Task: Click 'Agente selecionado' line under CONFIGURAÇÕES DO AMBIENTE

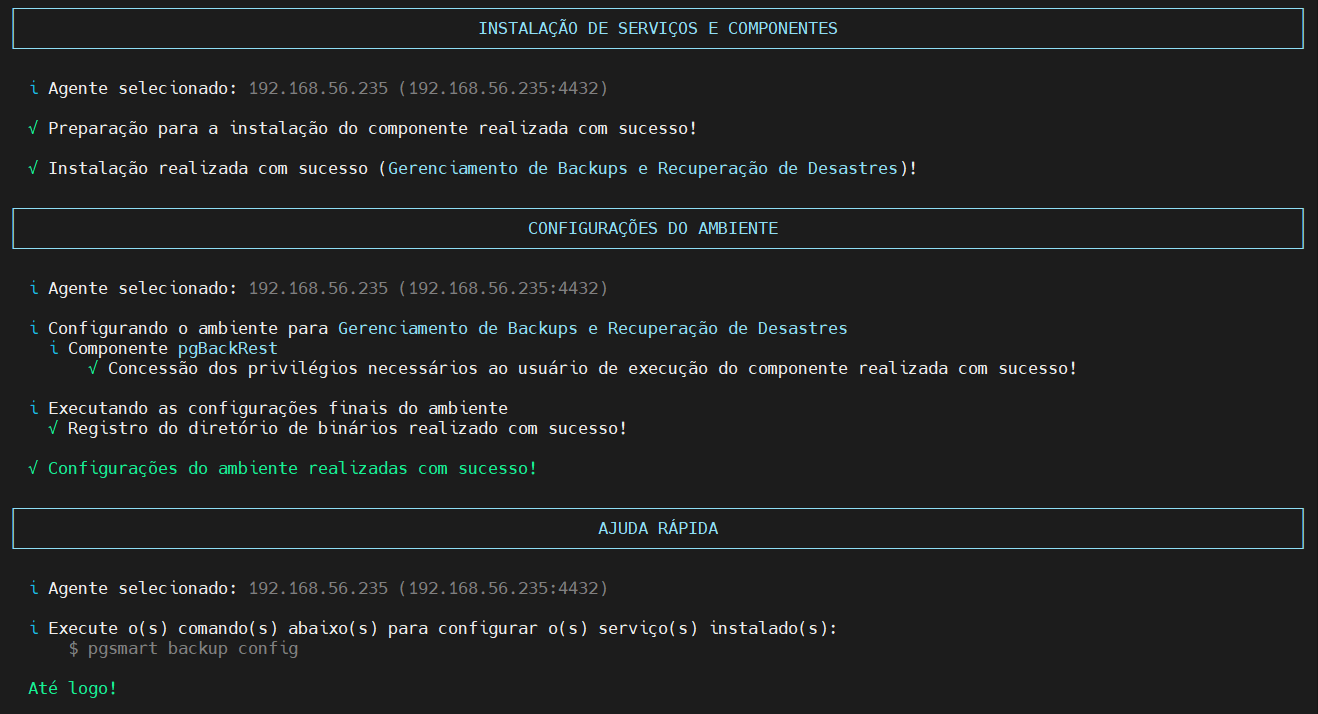Action: pyautogui.click(x=318, y=288)
